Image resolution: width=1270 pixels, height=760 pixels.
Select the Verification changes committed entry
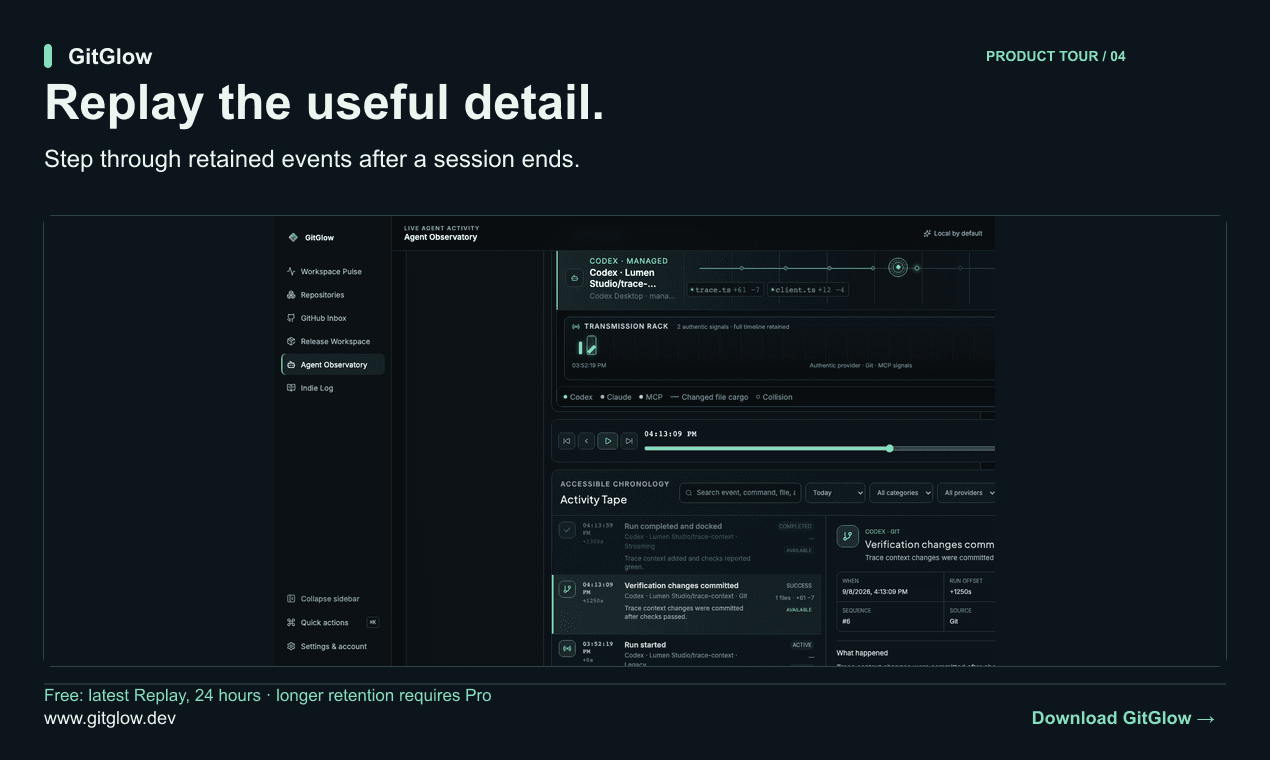pyautogui.click(x=686, y=603)
